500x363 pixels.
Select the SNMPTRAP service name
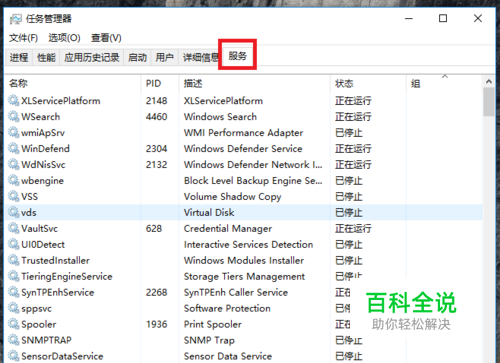46,340
